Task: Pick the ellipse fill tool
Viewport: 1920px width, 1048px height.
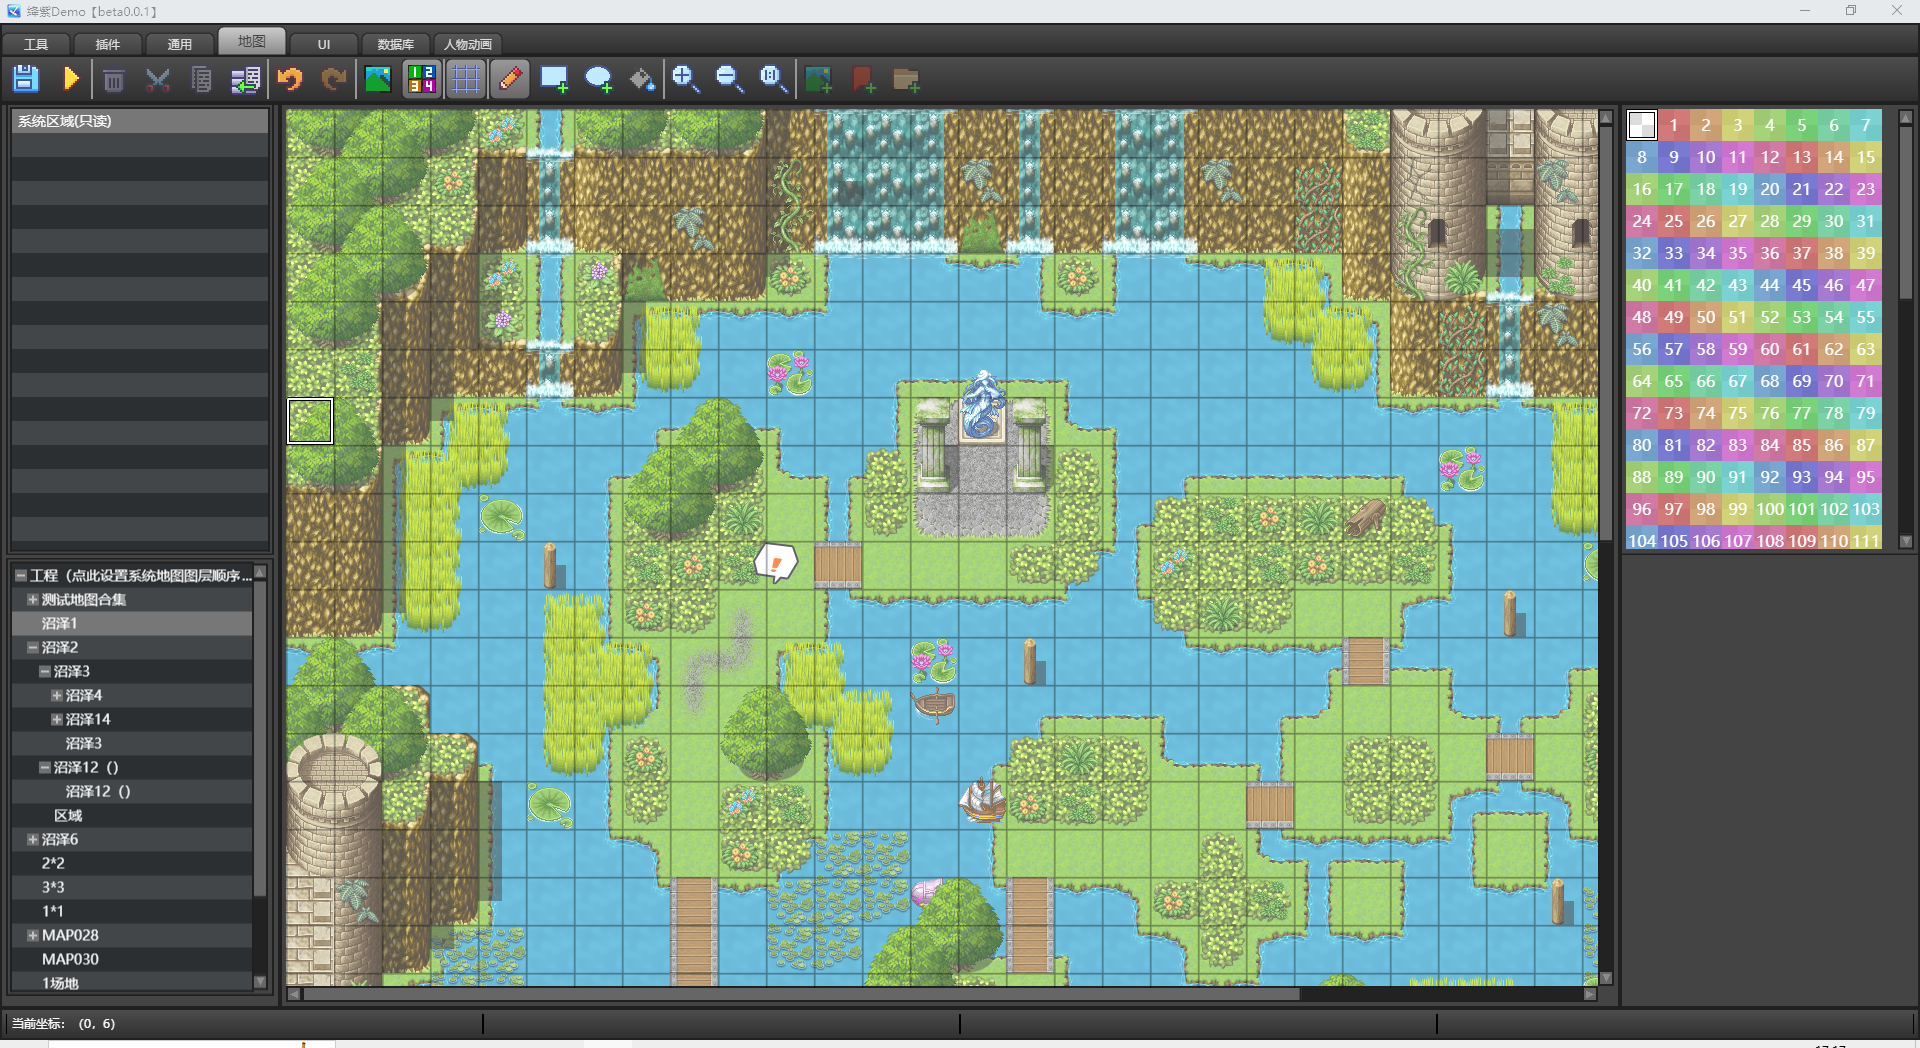Action: (598, 79)
